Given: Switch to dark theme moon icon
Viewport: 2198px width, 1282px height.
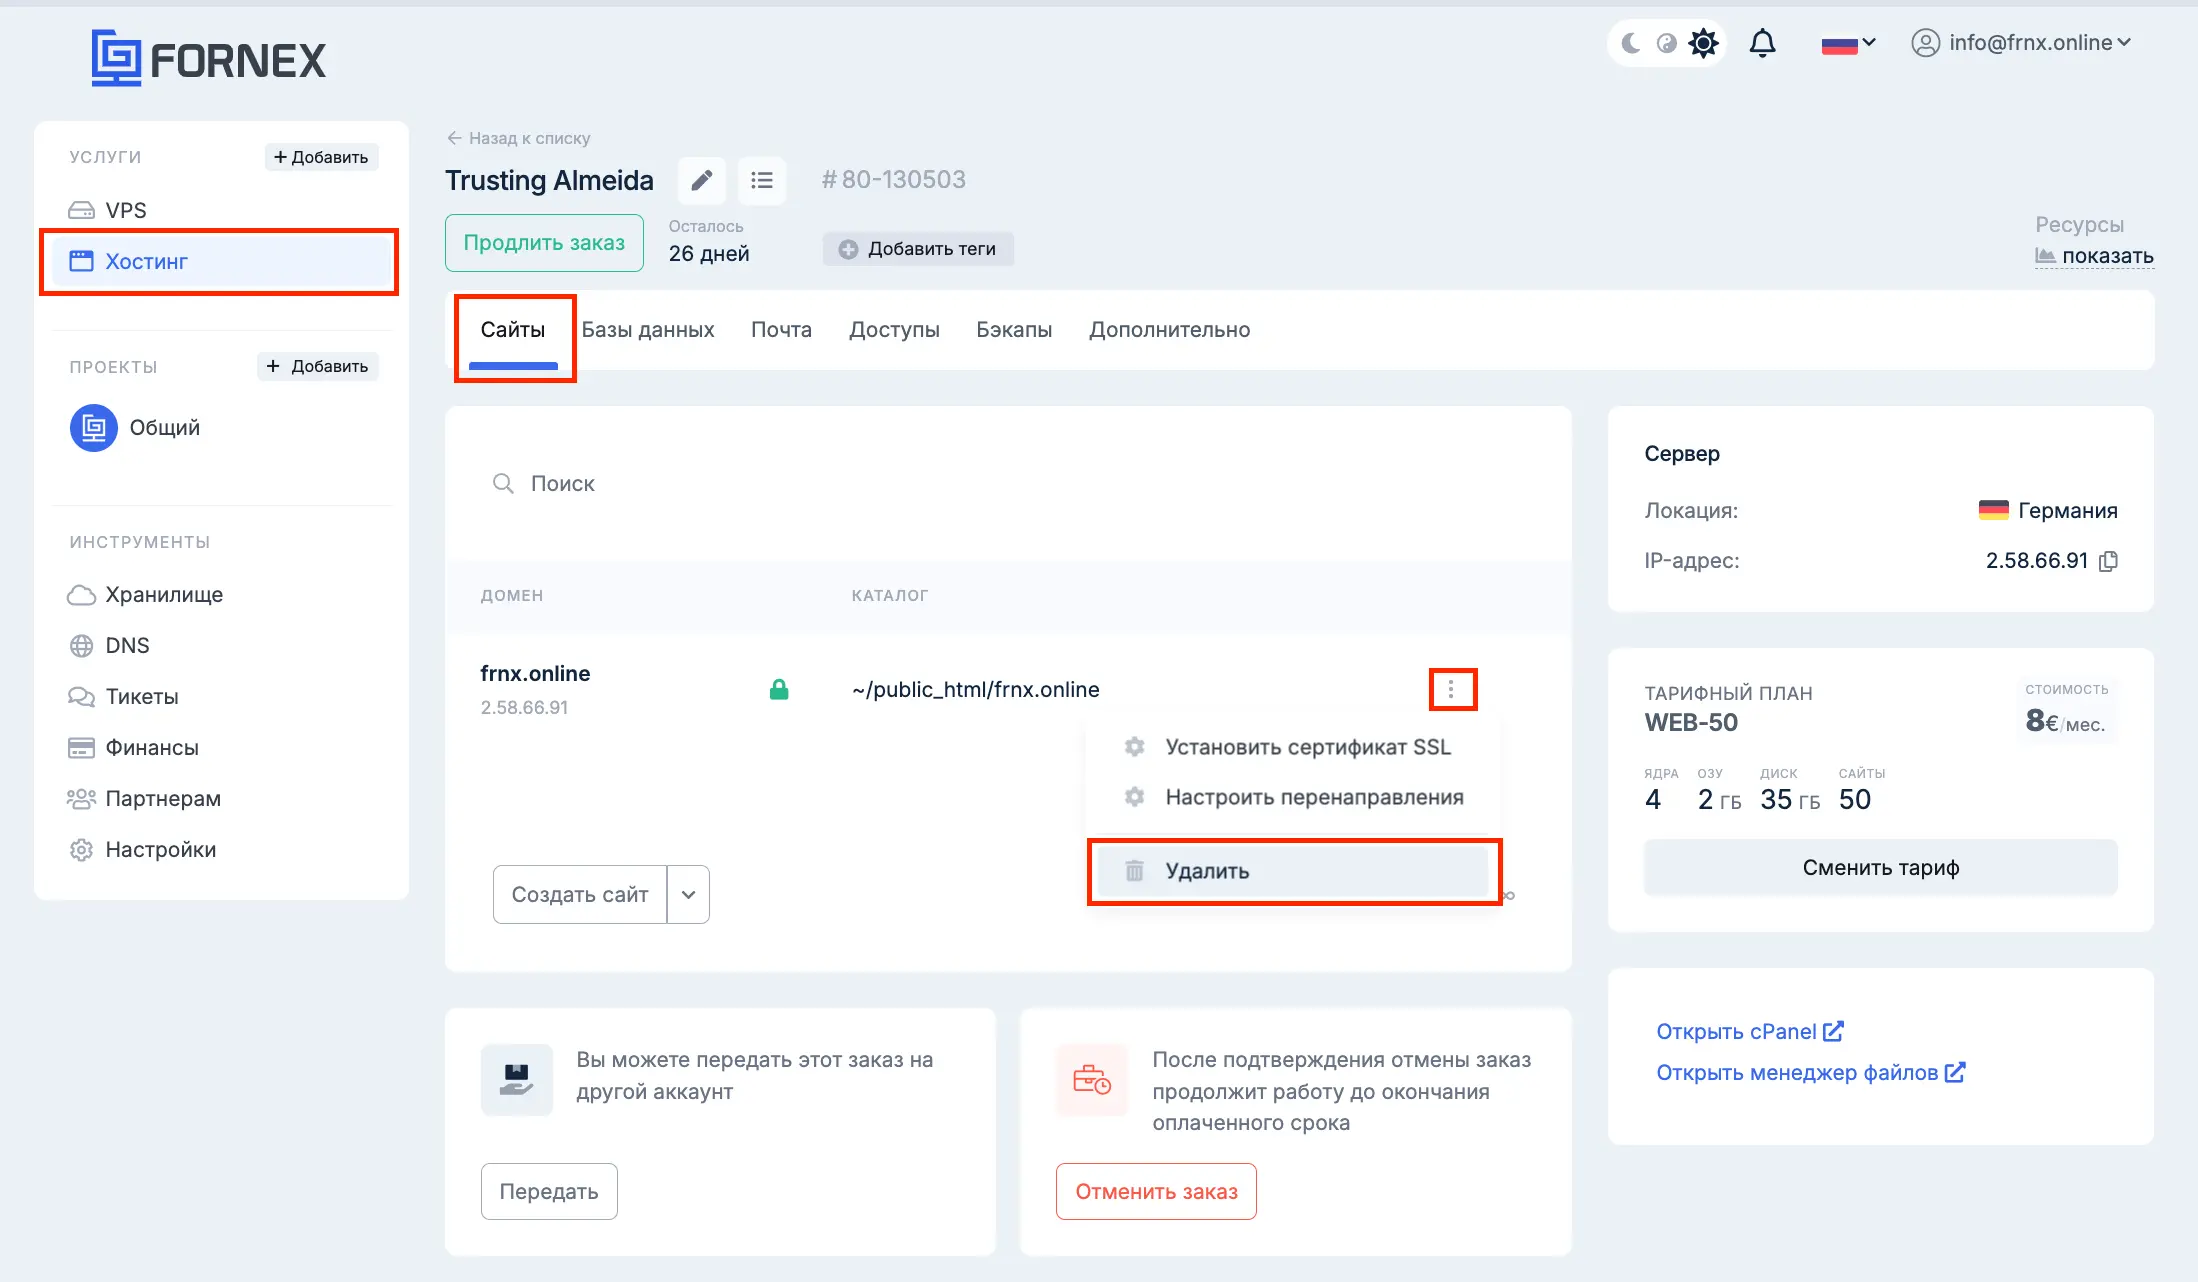Looking at the screenshot, I should tap(1631, 43).
